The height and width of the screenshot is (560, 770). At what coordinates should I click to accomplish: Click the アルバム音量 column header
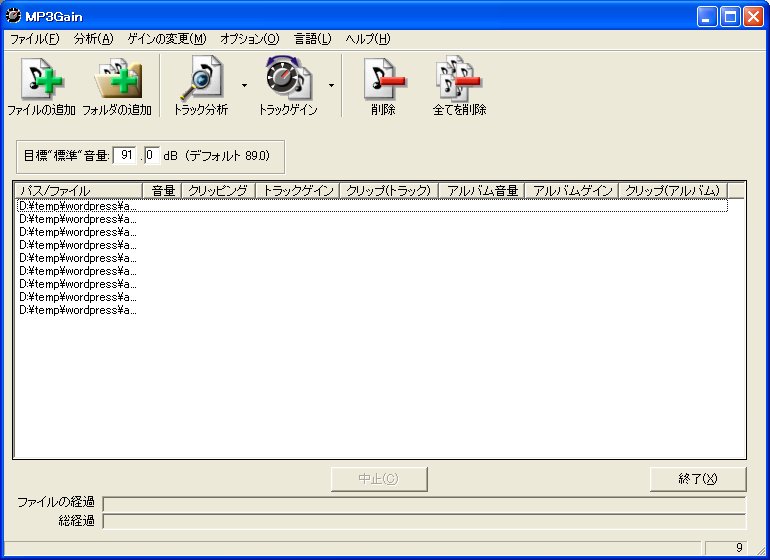[483, 190]
